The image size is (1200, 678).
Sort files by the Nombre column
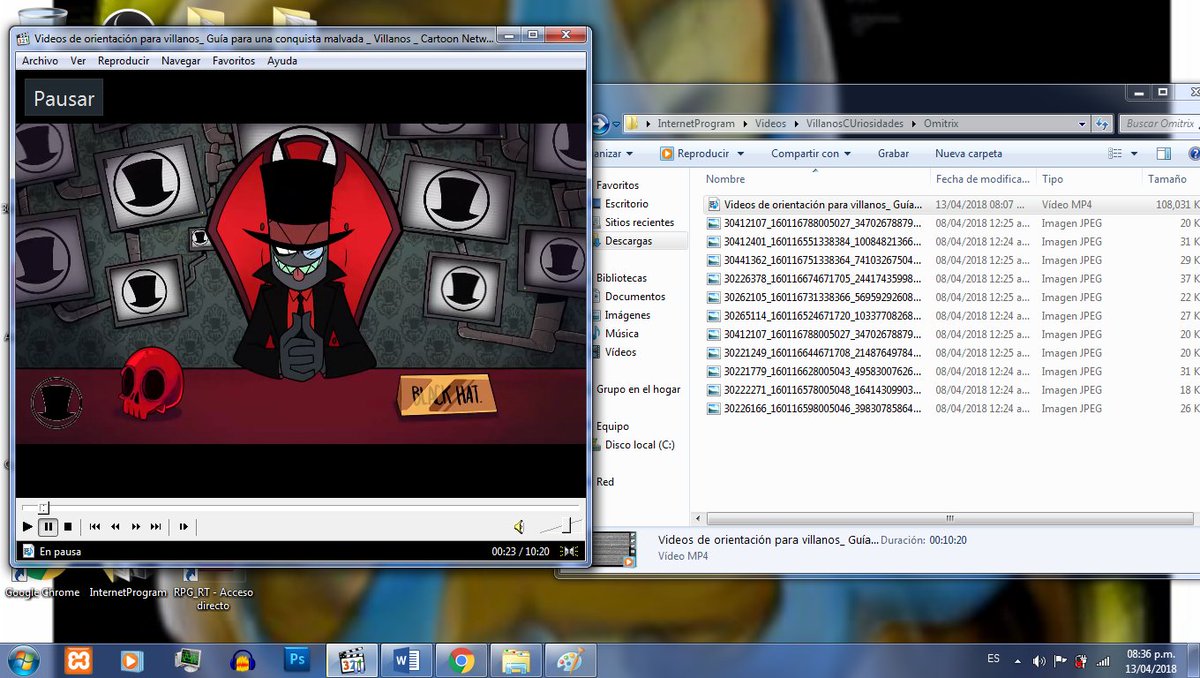tap(815, 179)
